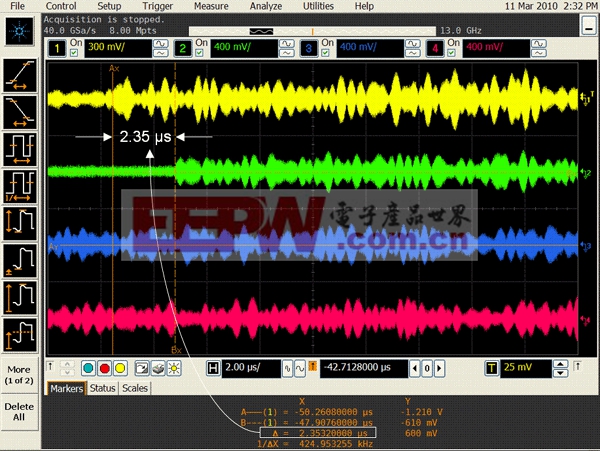Click the screen capture icon beside yellow circle
The image size is (600, 451).
pyautogui.click(x=142, y=368)
